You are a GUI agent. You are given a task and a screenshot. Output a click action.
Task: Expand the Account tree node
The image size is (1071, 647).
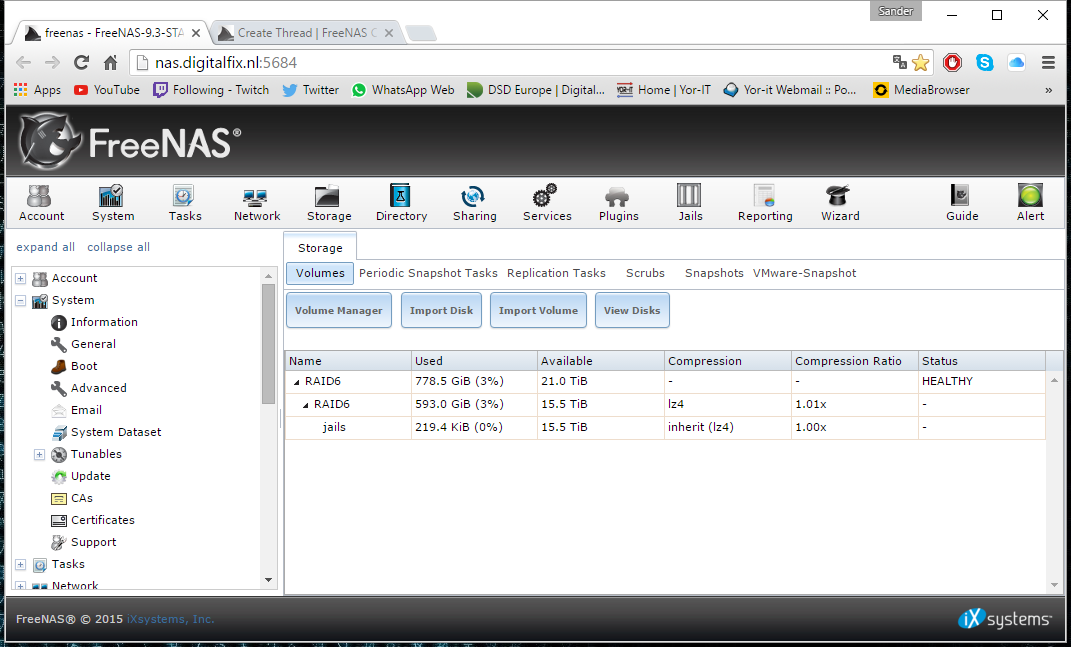[20, 278]
